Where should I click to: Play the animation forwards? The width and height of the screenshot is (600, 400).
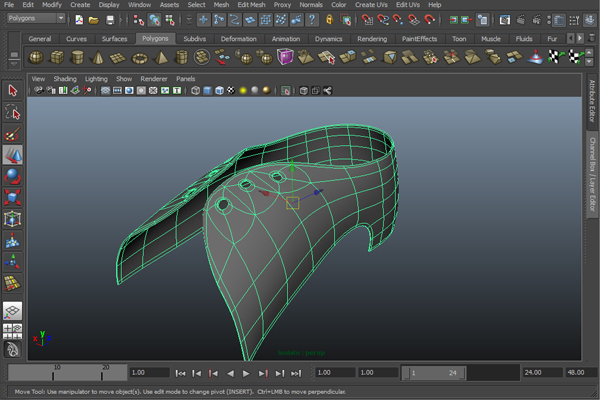point(246,373)
